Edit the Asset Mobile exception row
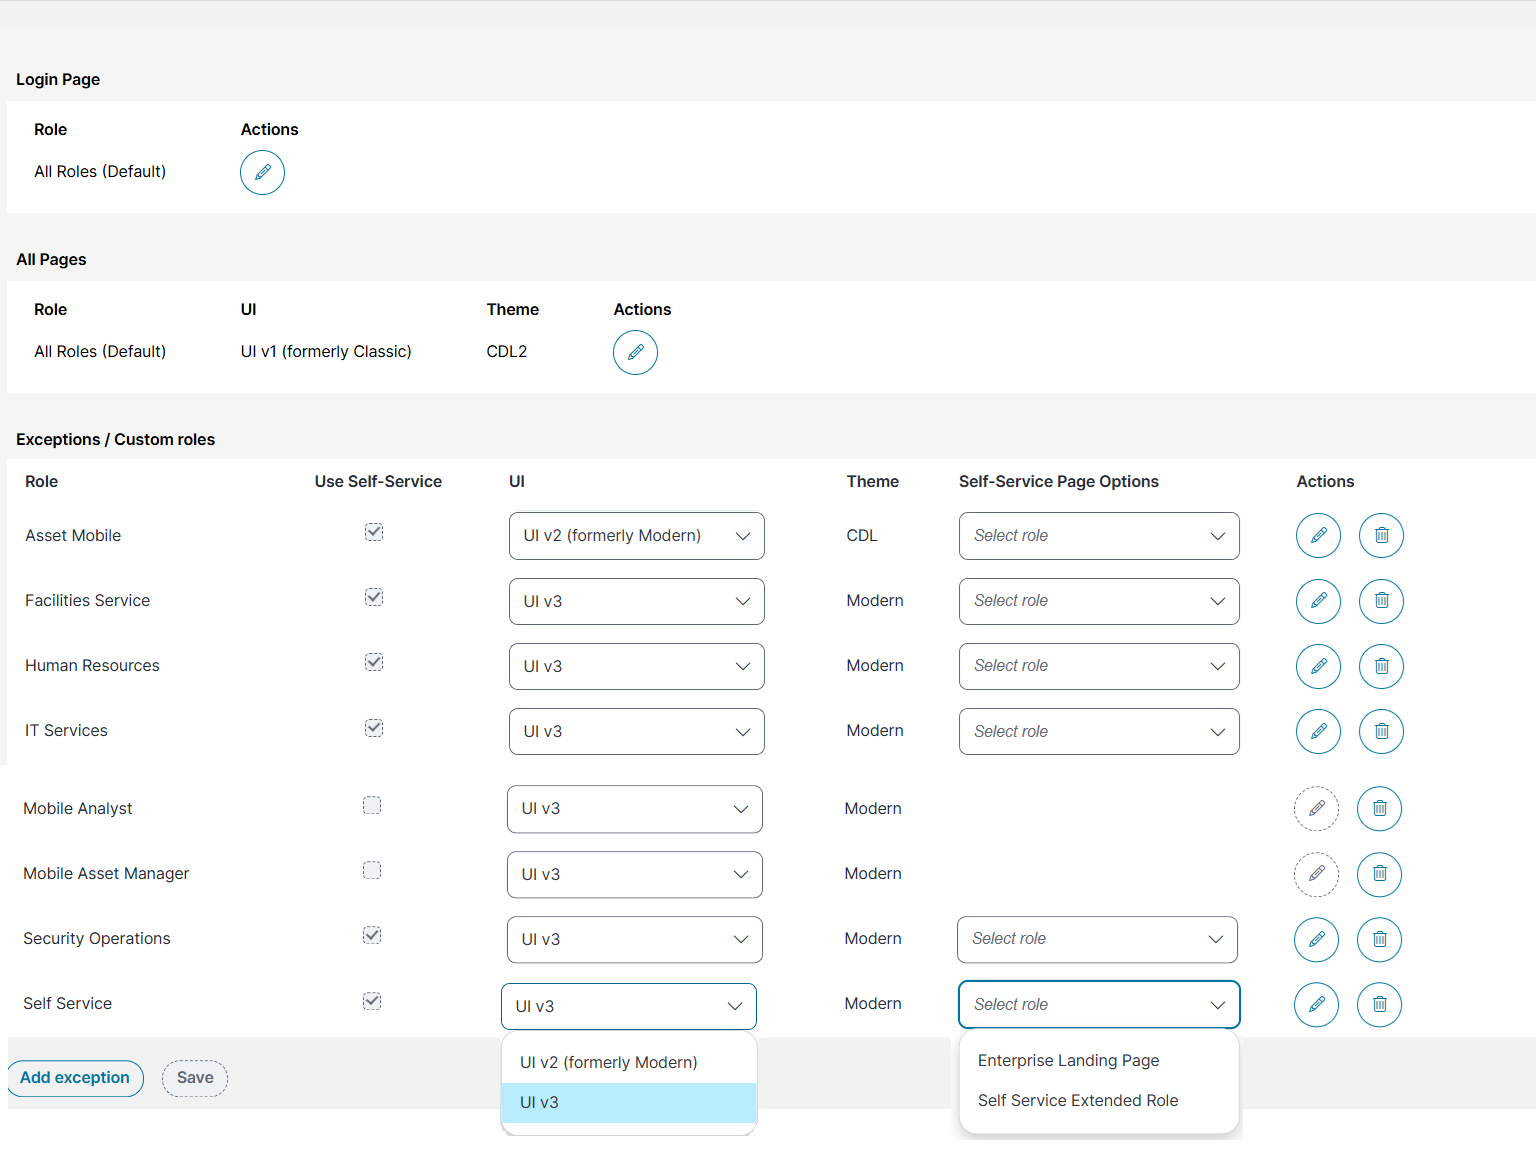This screenshot has height=1154, width=1536. (x=1318, y=536)
